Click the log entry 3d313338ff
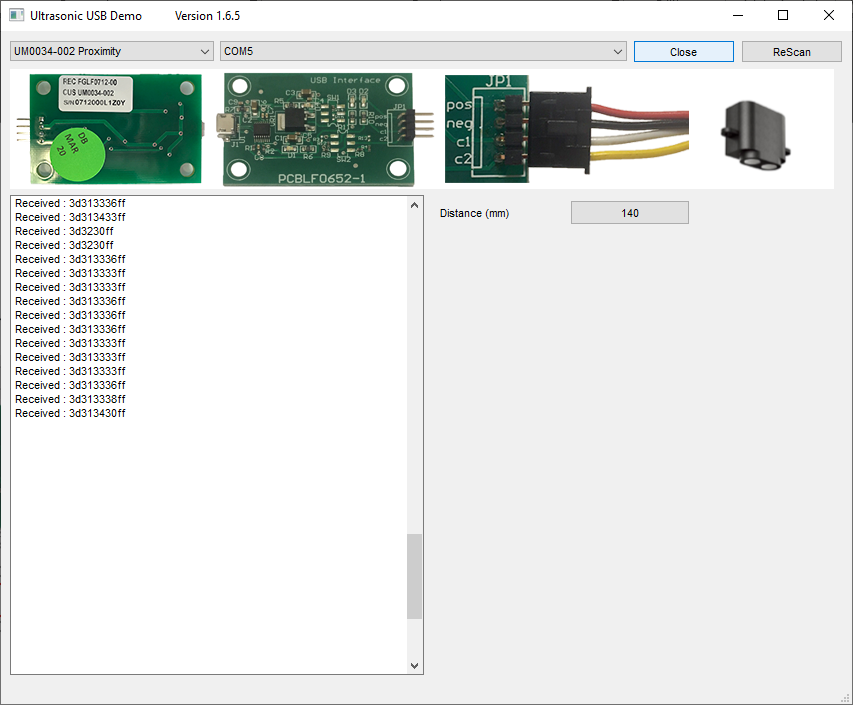The height and width of the screenshot is (705, 853). [x=71, y=399]
